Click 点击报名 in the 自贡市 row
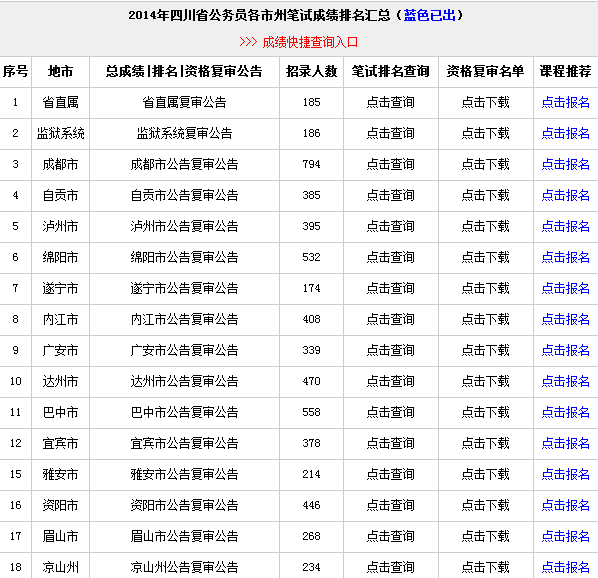 (x=566, y=195)
